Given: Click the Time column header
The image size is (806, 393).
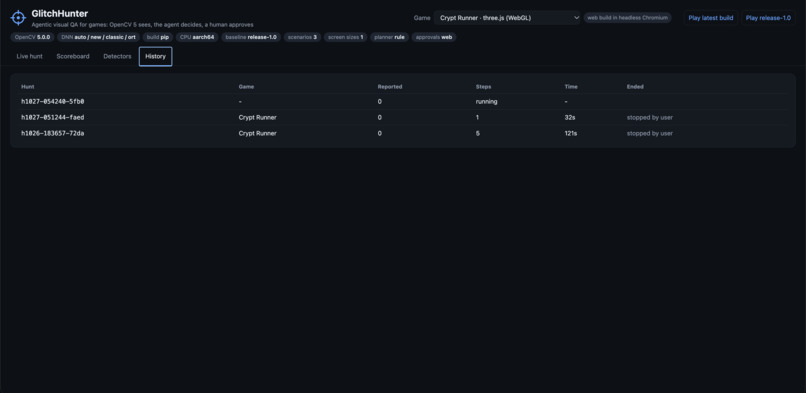Looking at the screenshot, I should pyautogui.click(x=571, y=87).
